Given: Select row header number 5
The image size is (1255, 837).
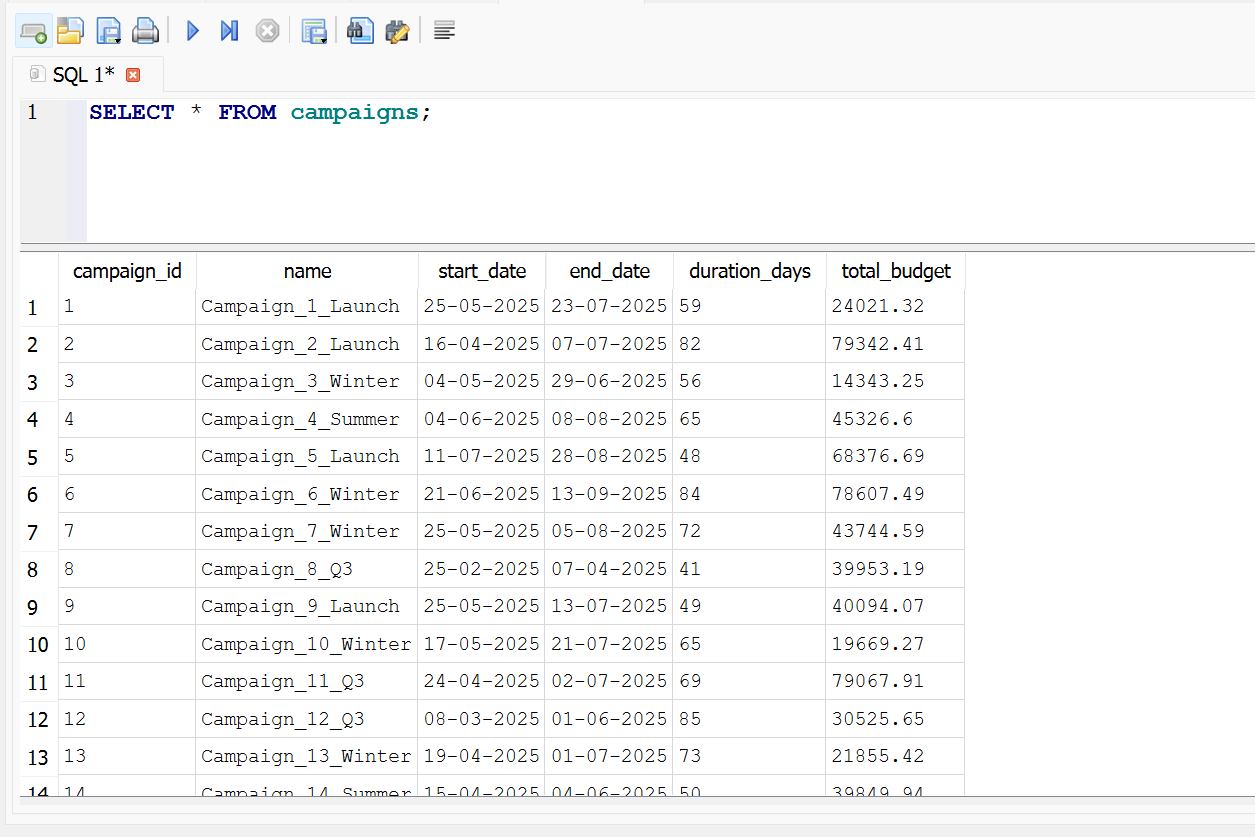Looking at the screenshot, I should tap(33, 457).
